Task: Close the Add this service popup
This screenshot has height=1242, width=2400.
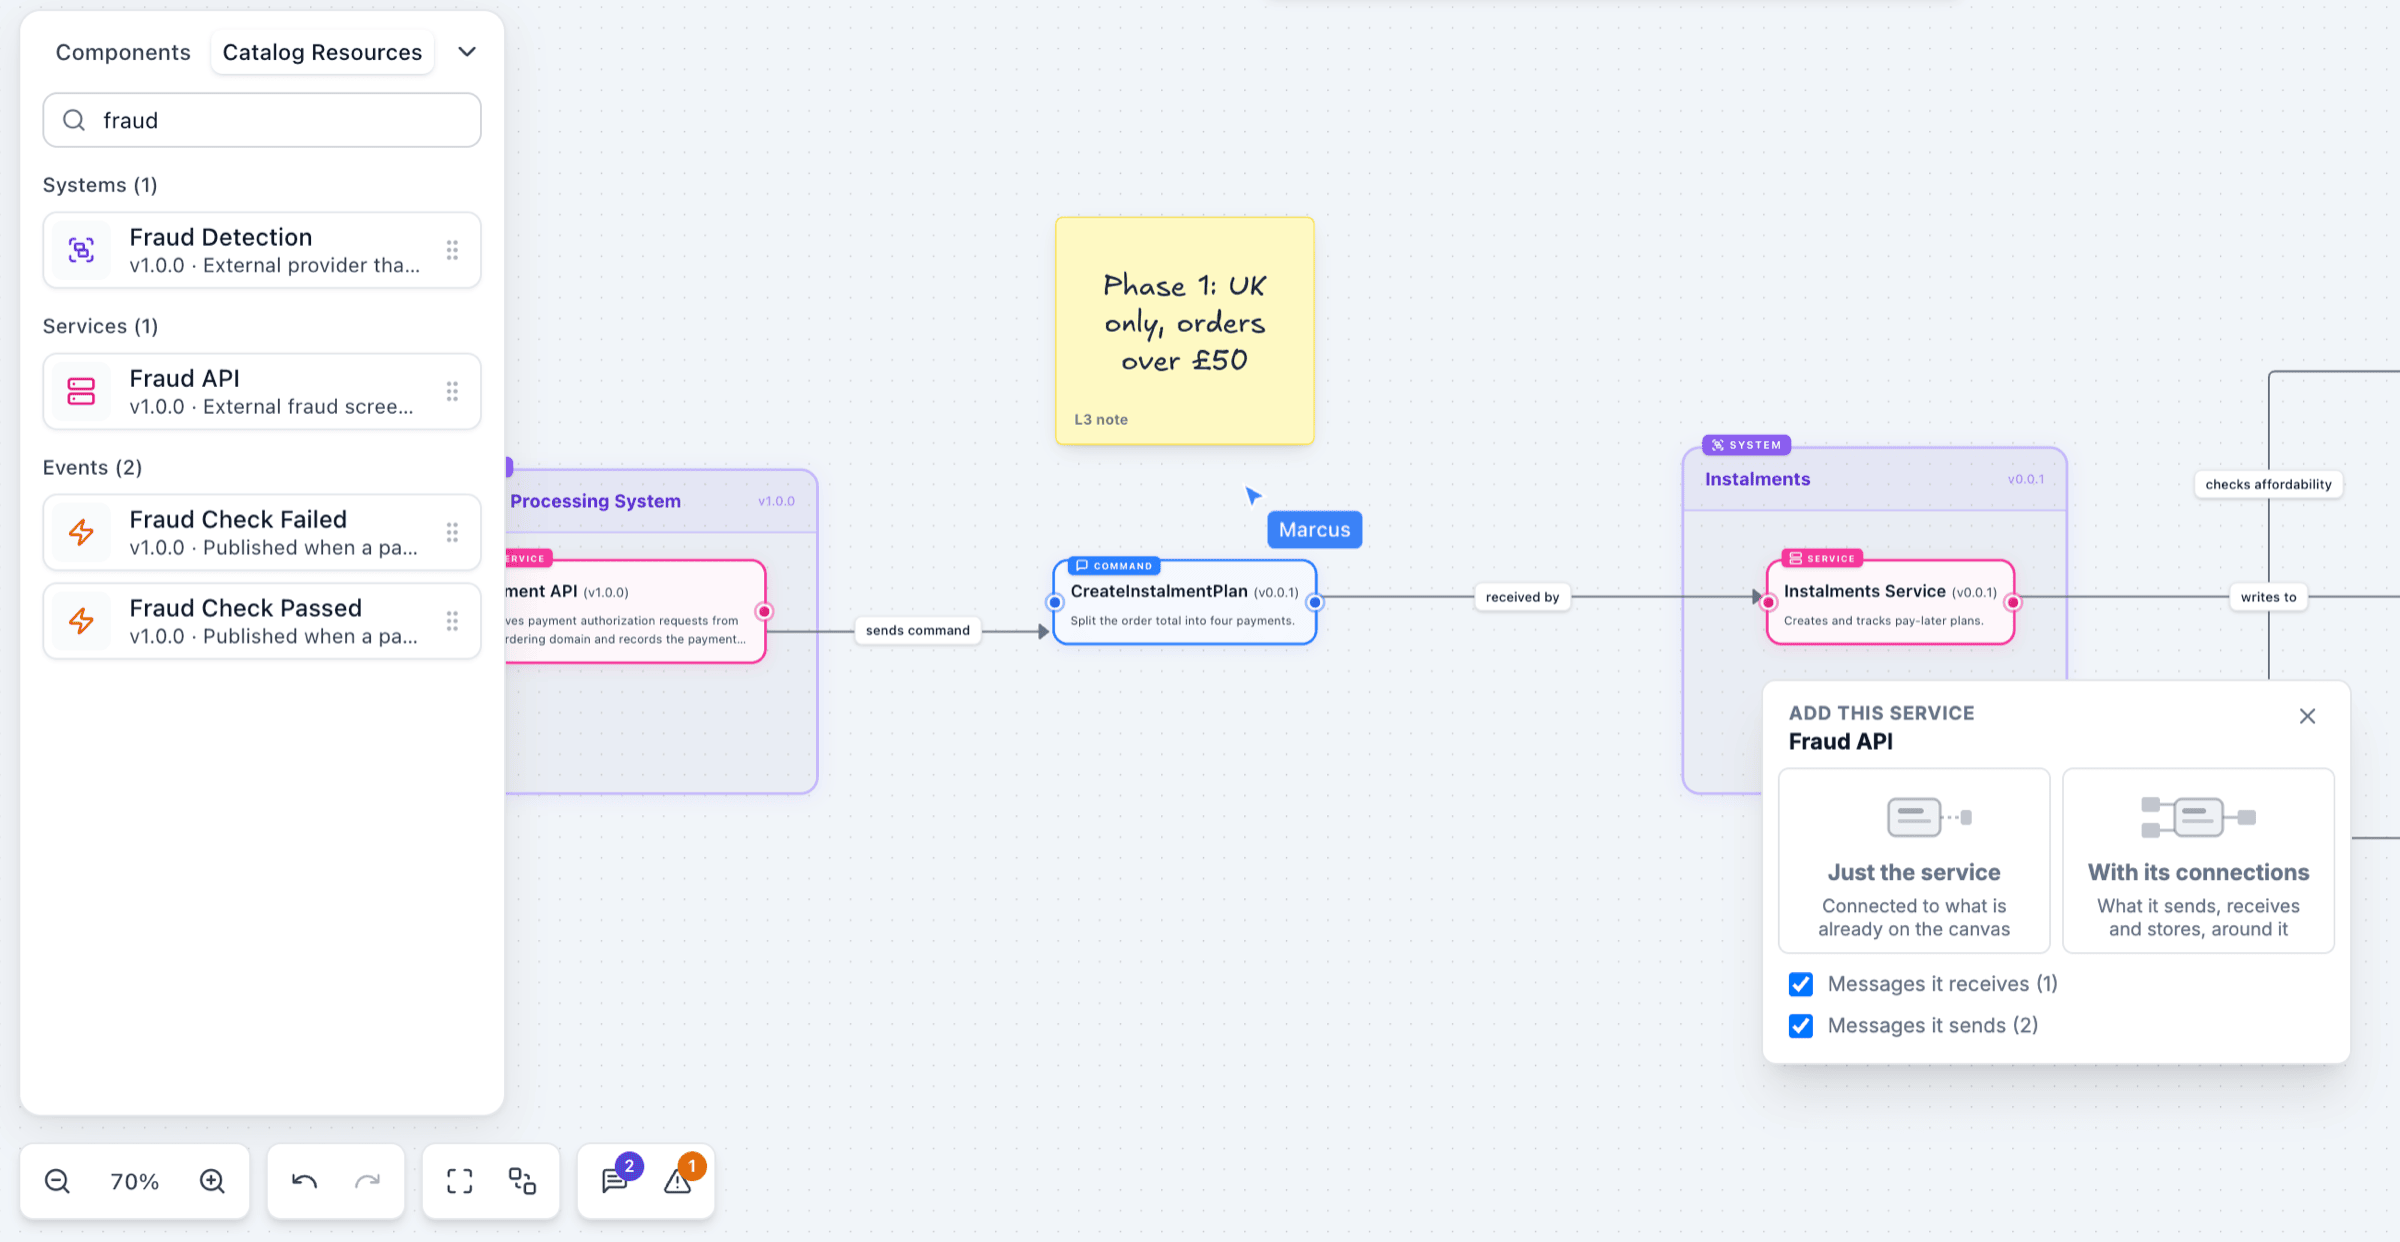Action: 2307,716
